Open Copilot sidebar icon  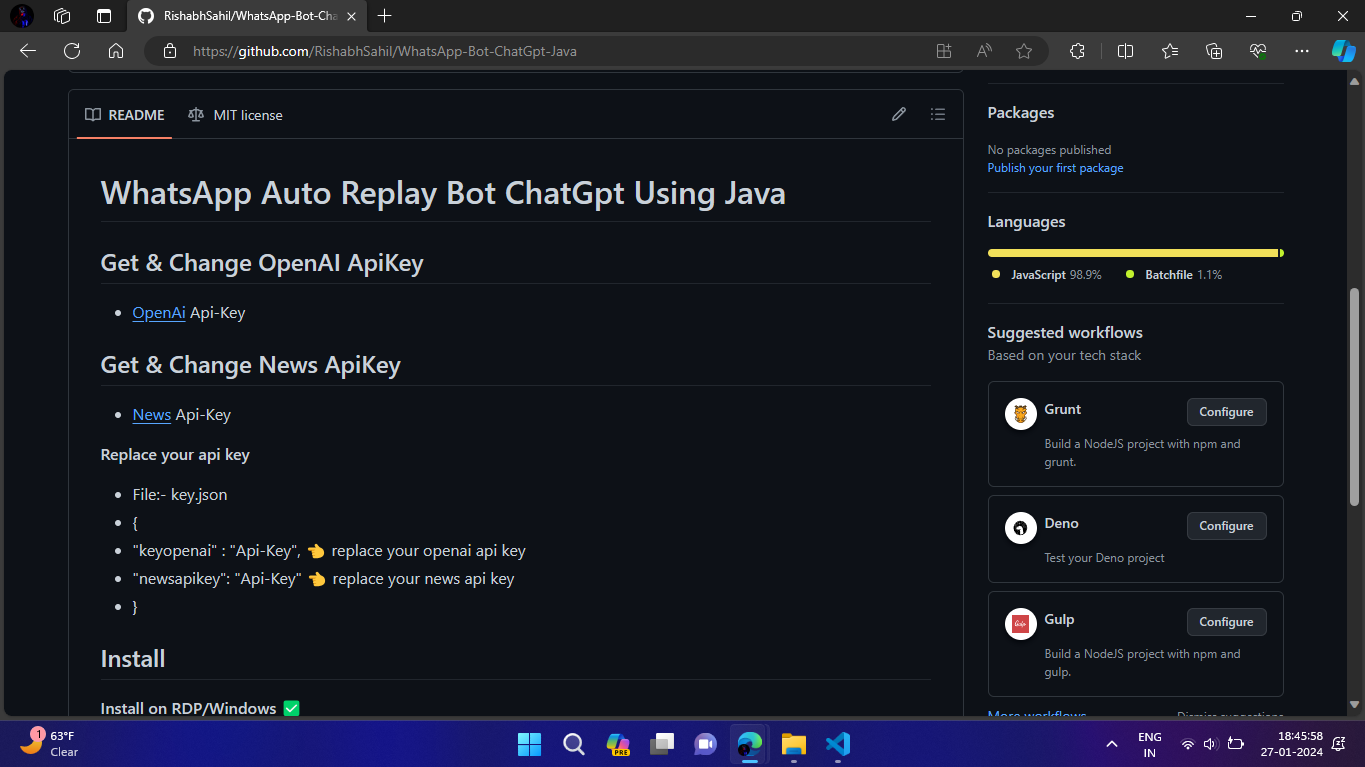pos(1342,51)
